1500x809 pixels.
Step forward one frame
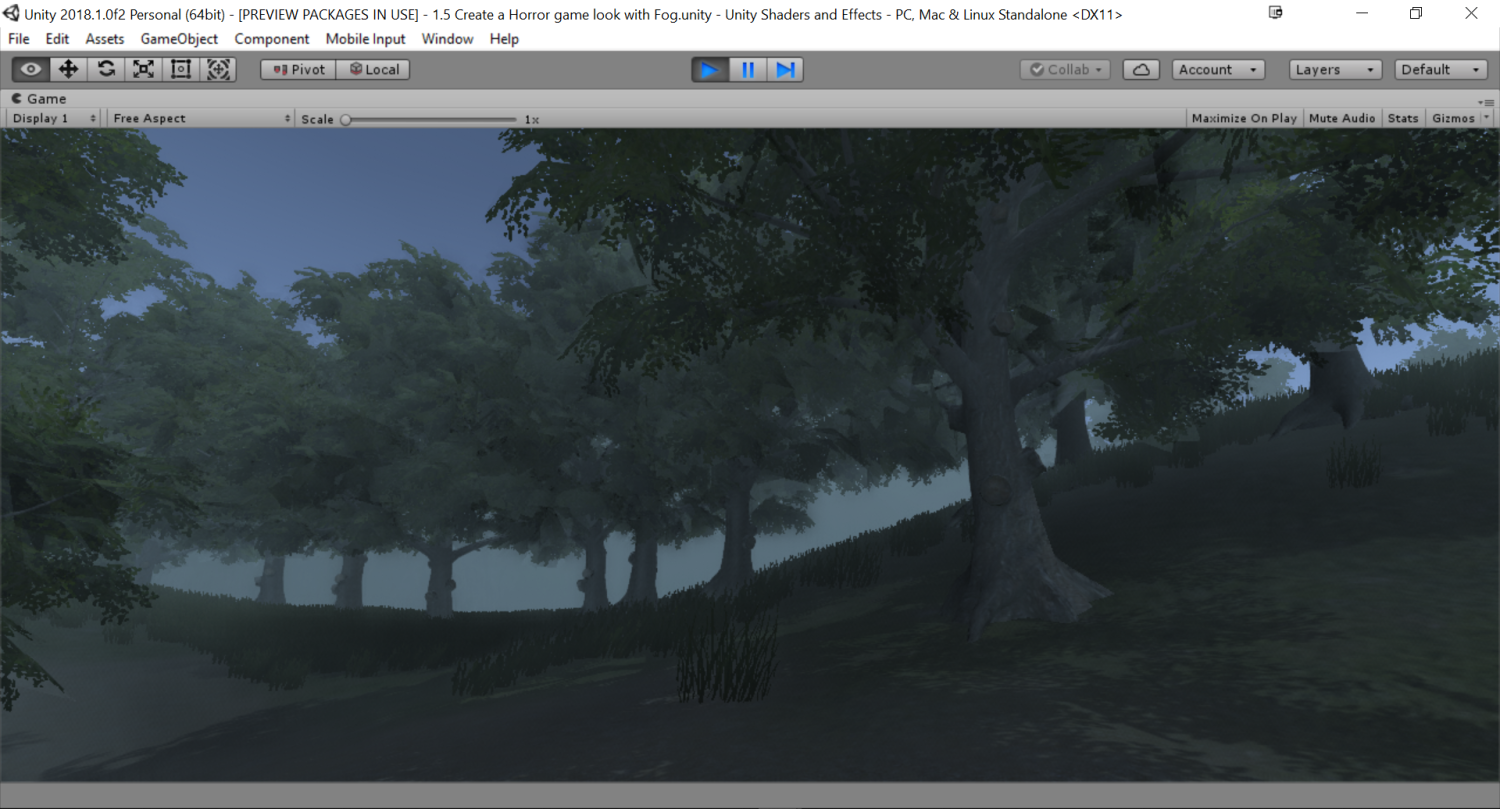(785, 70)
